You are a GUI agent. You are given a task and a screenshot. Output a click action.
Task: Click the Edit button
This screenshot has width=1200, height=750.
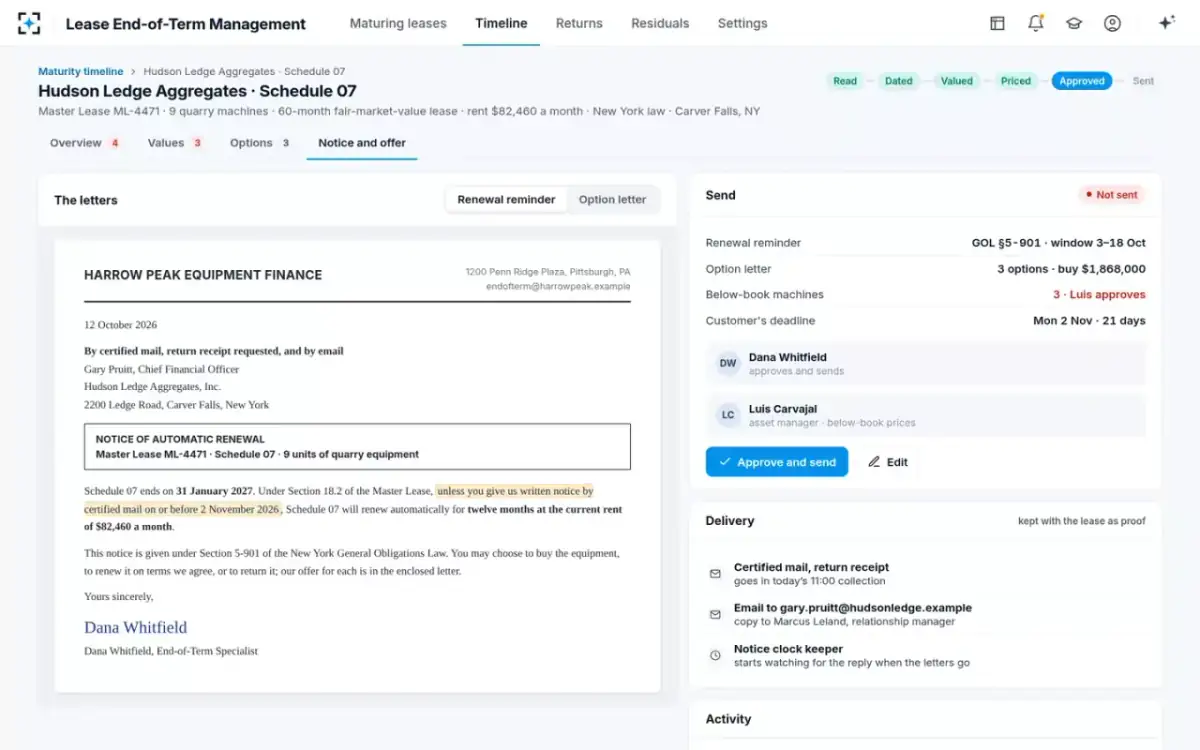[x=888, y=462]
